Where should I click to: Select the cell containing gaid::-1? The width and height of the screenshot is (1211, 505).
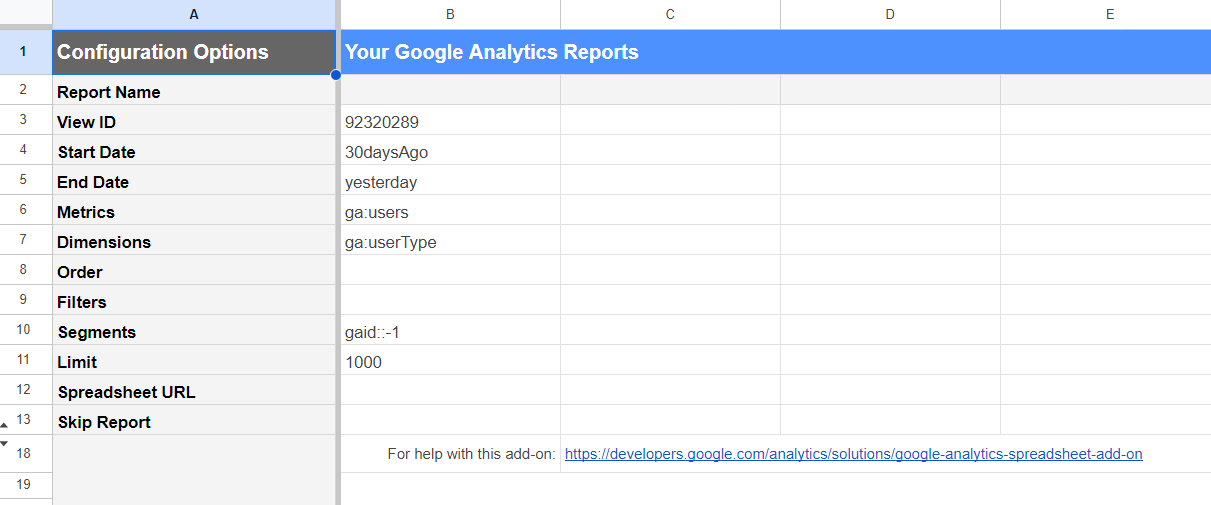click(450, 332)
